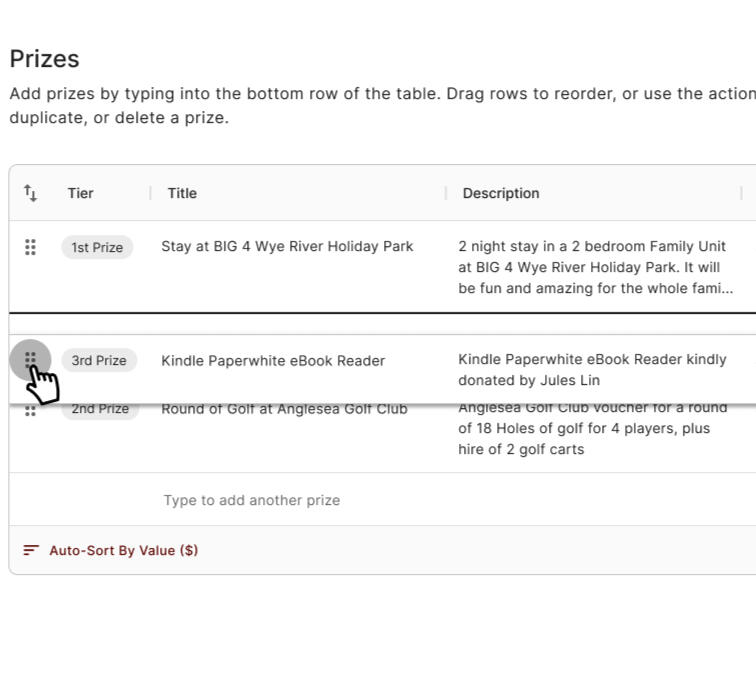Click 2 night stay description cell

pos(594,267)
